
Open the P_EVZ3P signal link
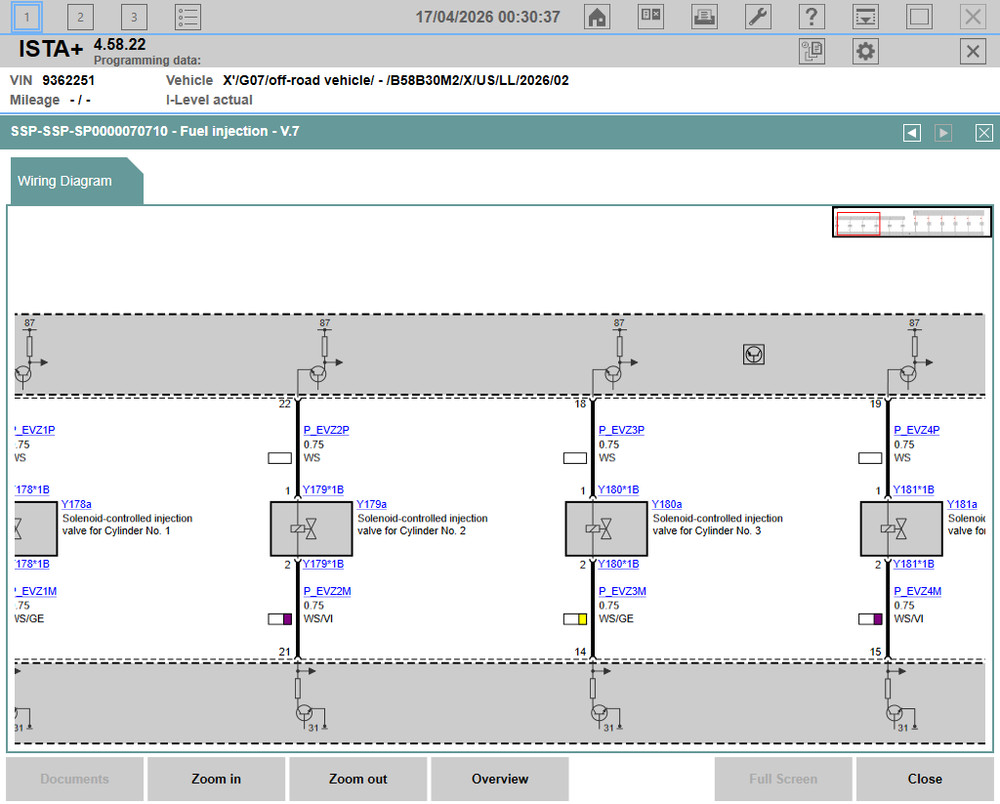pyautogui.click(x=621, y=431)
